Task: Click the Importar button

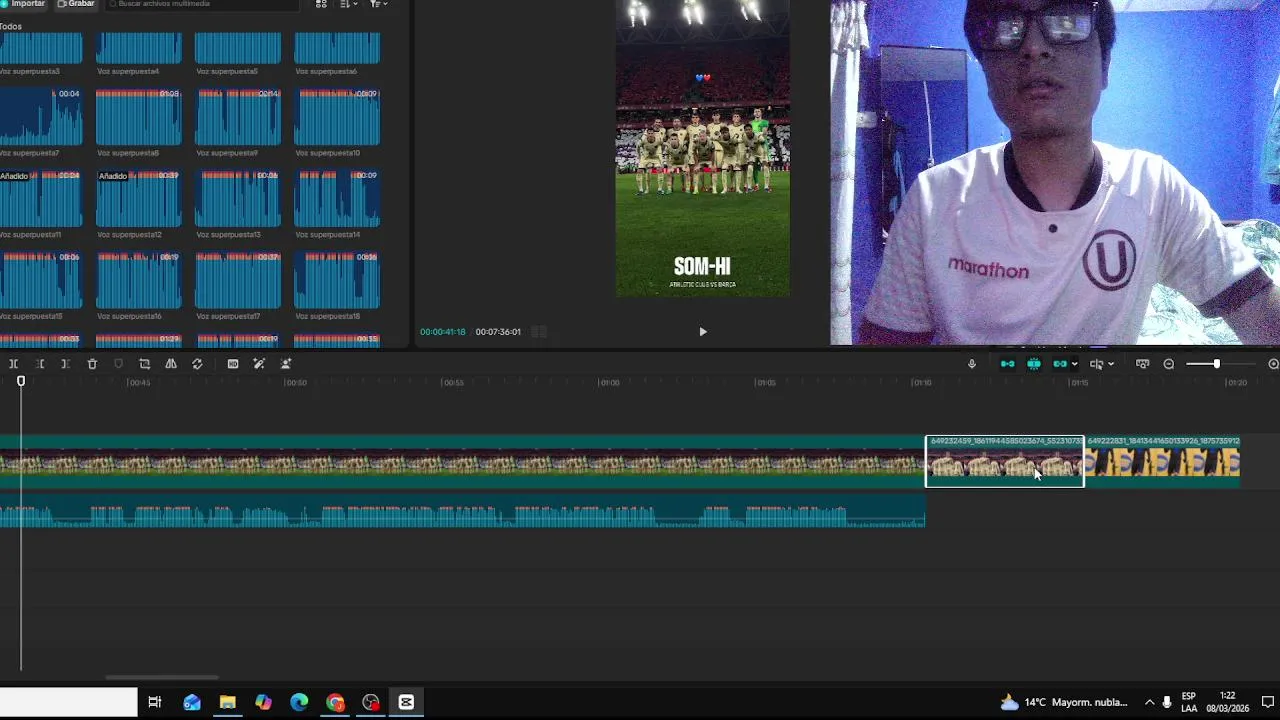Action: tap(24, 4)
